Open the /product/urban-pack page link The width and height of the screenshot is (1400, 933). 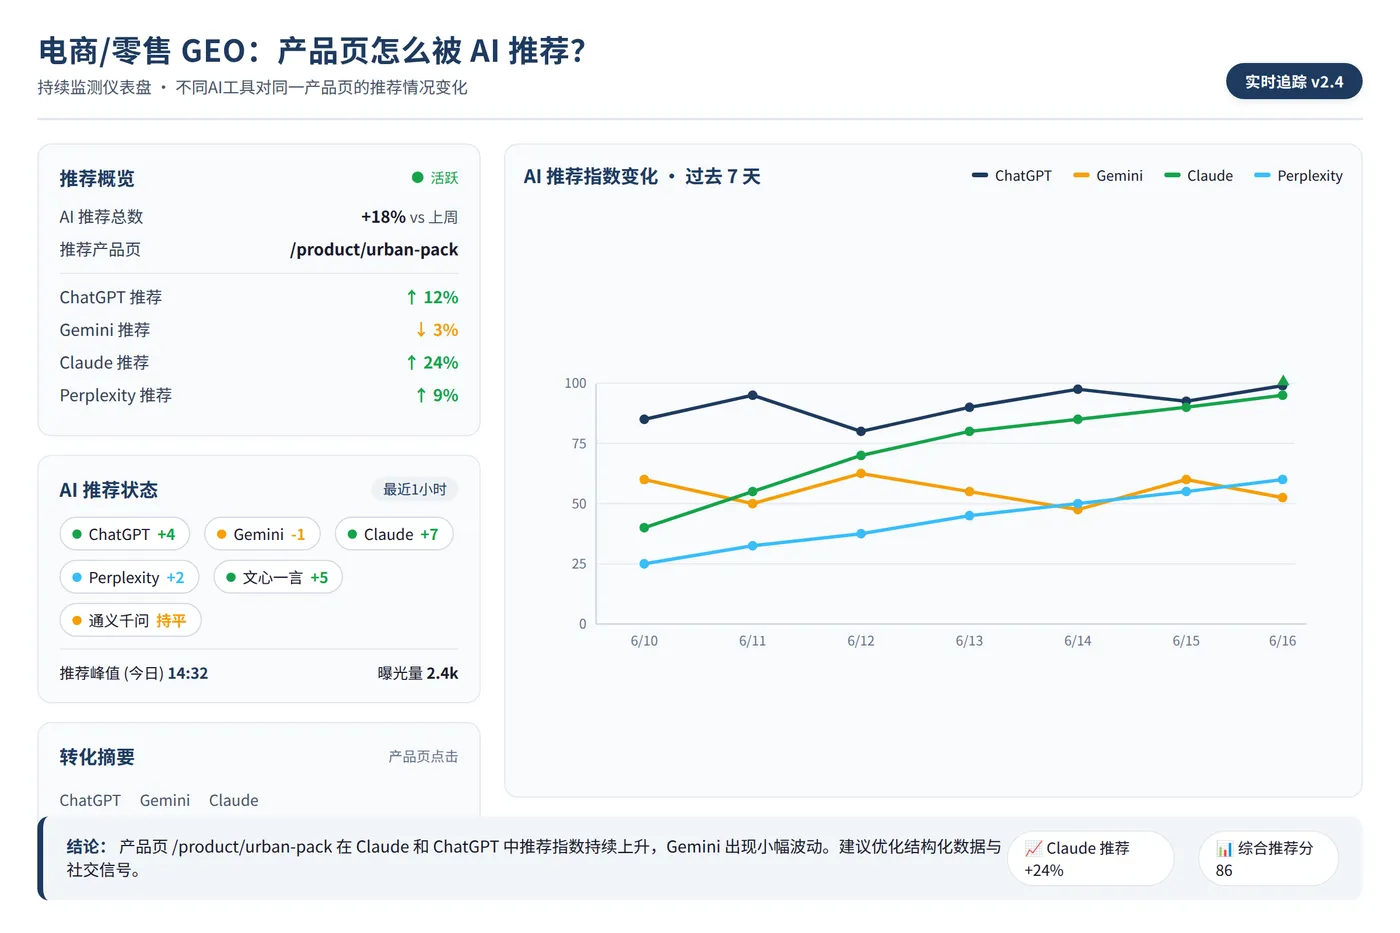click(x=374, y=249)
